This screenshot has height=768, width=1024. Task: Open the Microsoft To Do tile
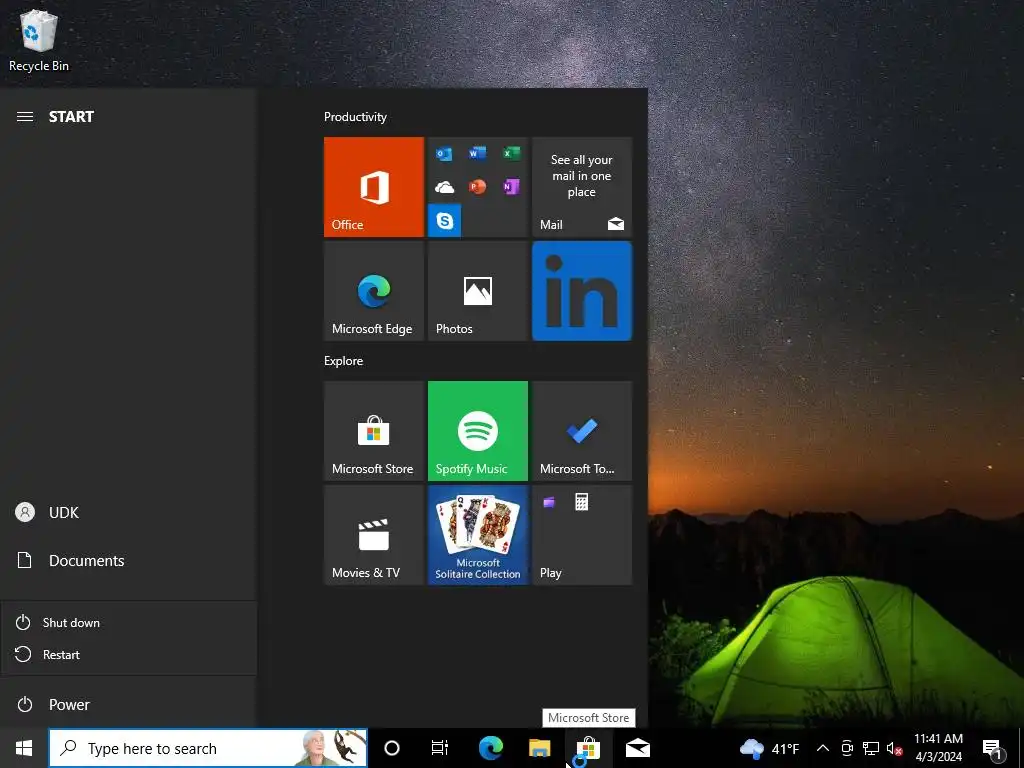(x=582, y=431)
